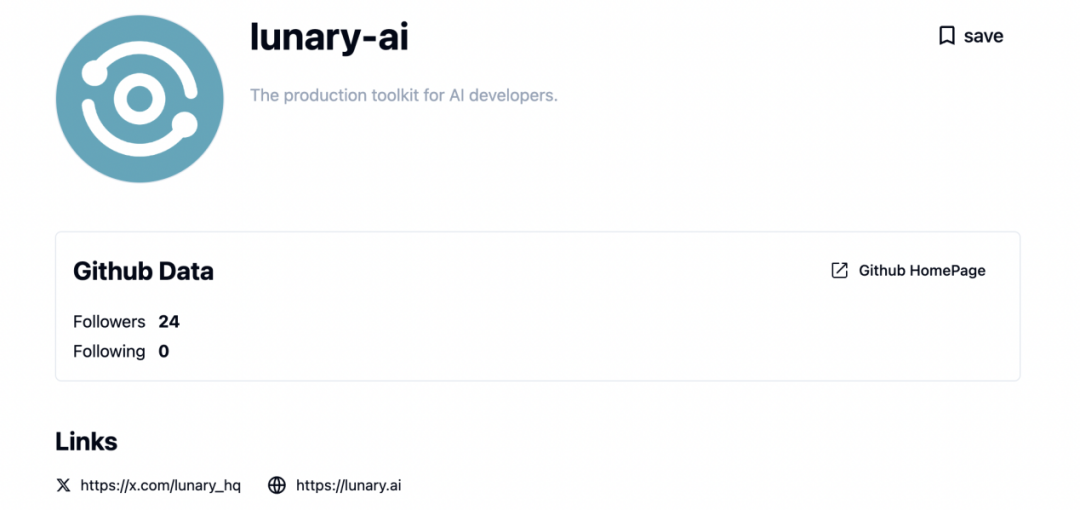This screenshot has width=1080, height=510.
Task: Click the bookmark icon beside save
Action: pyautogui.click(x=946, y=36)
